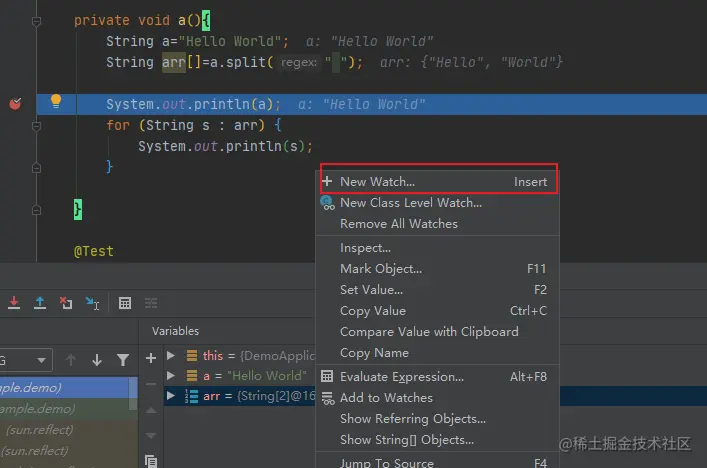Screen dimensions: 707x468
Task: Choose Show String[] Objects... menu item
Action: tap(438, 440)
